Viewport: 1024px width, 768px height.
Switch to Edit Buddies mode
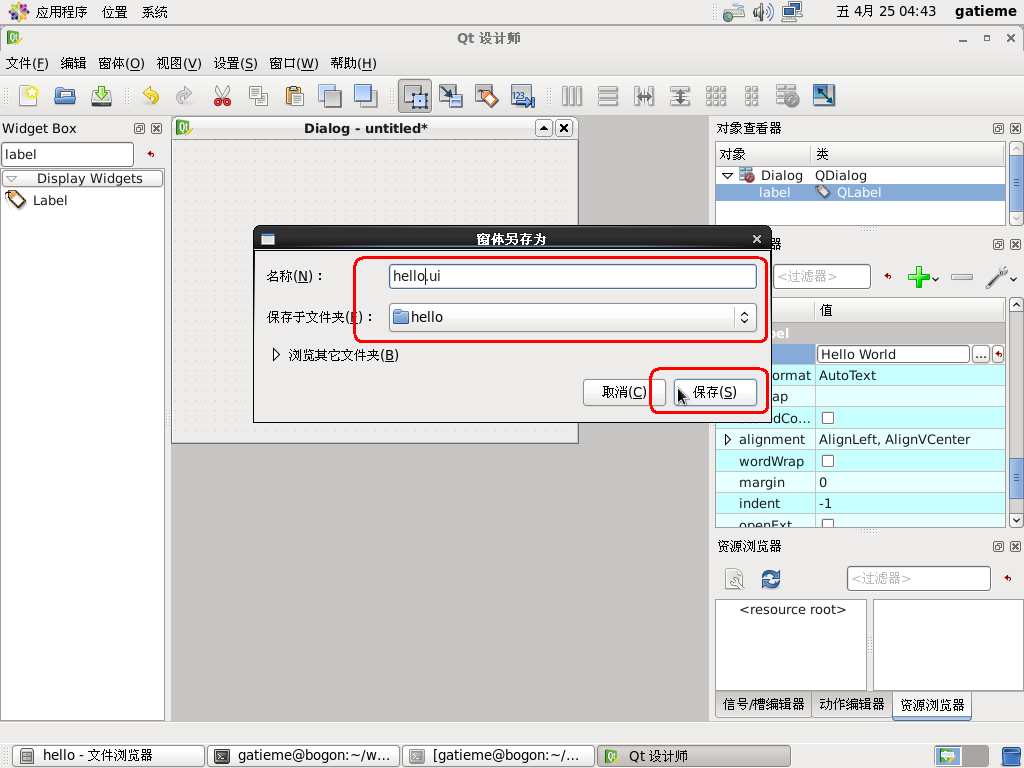(487, 96)
